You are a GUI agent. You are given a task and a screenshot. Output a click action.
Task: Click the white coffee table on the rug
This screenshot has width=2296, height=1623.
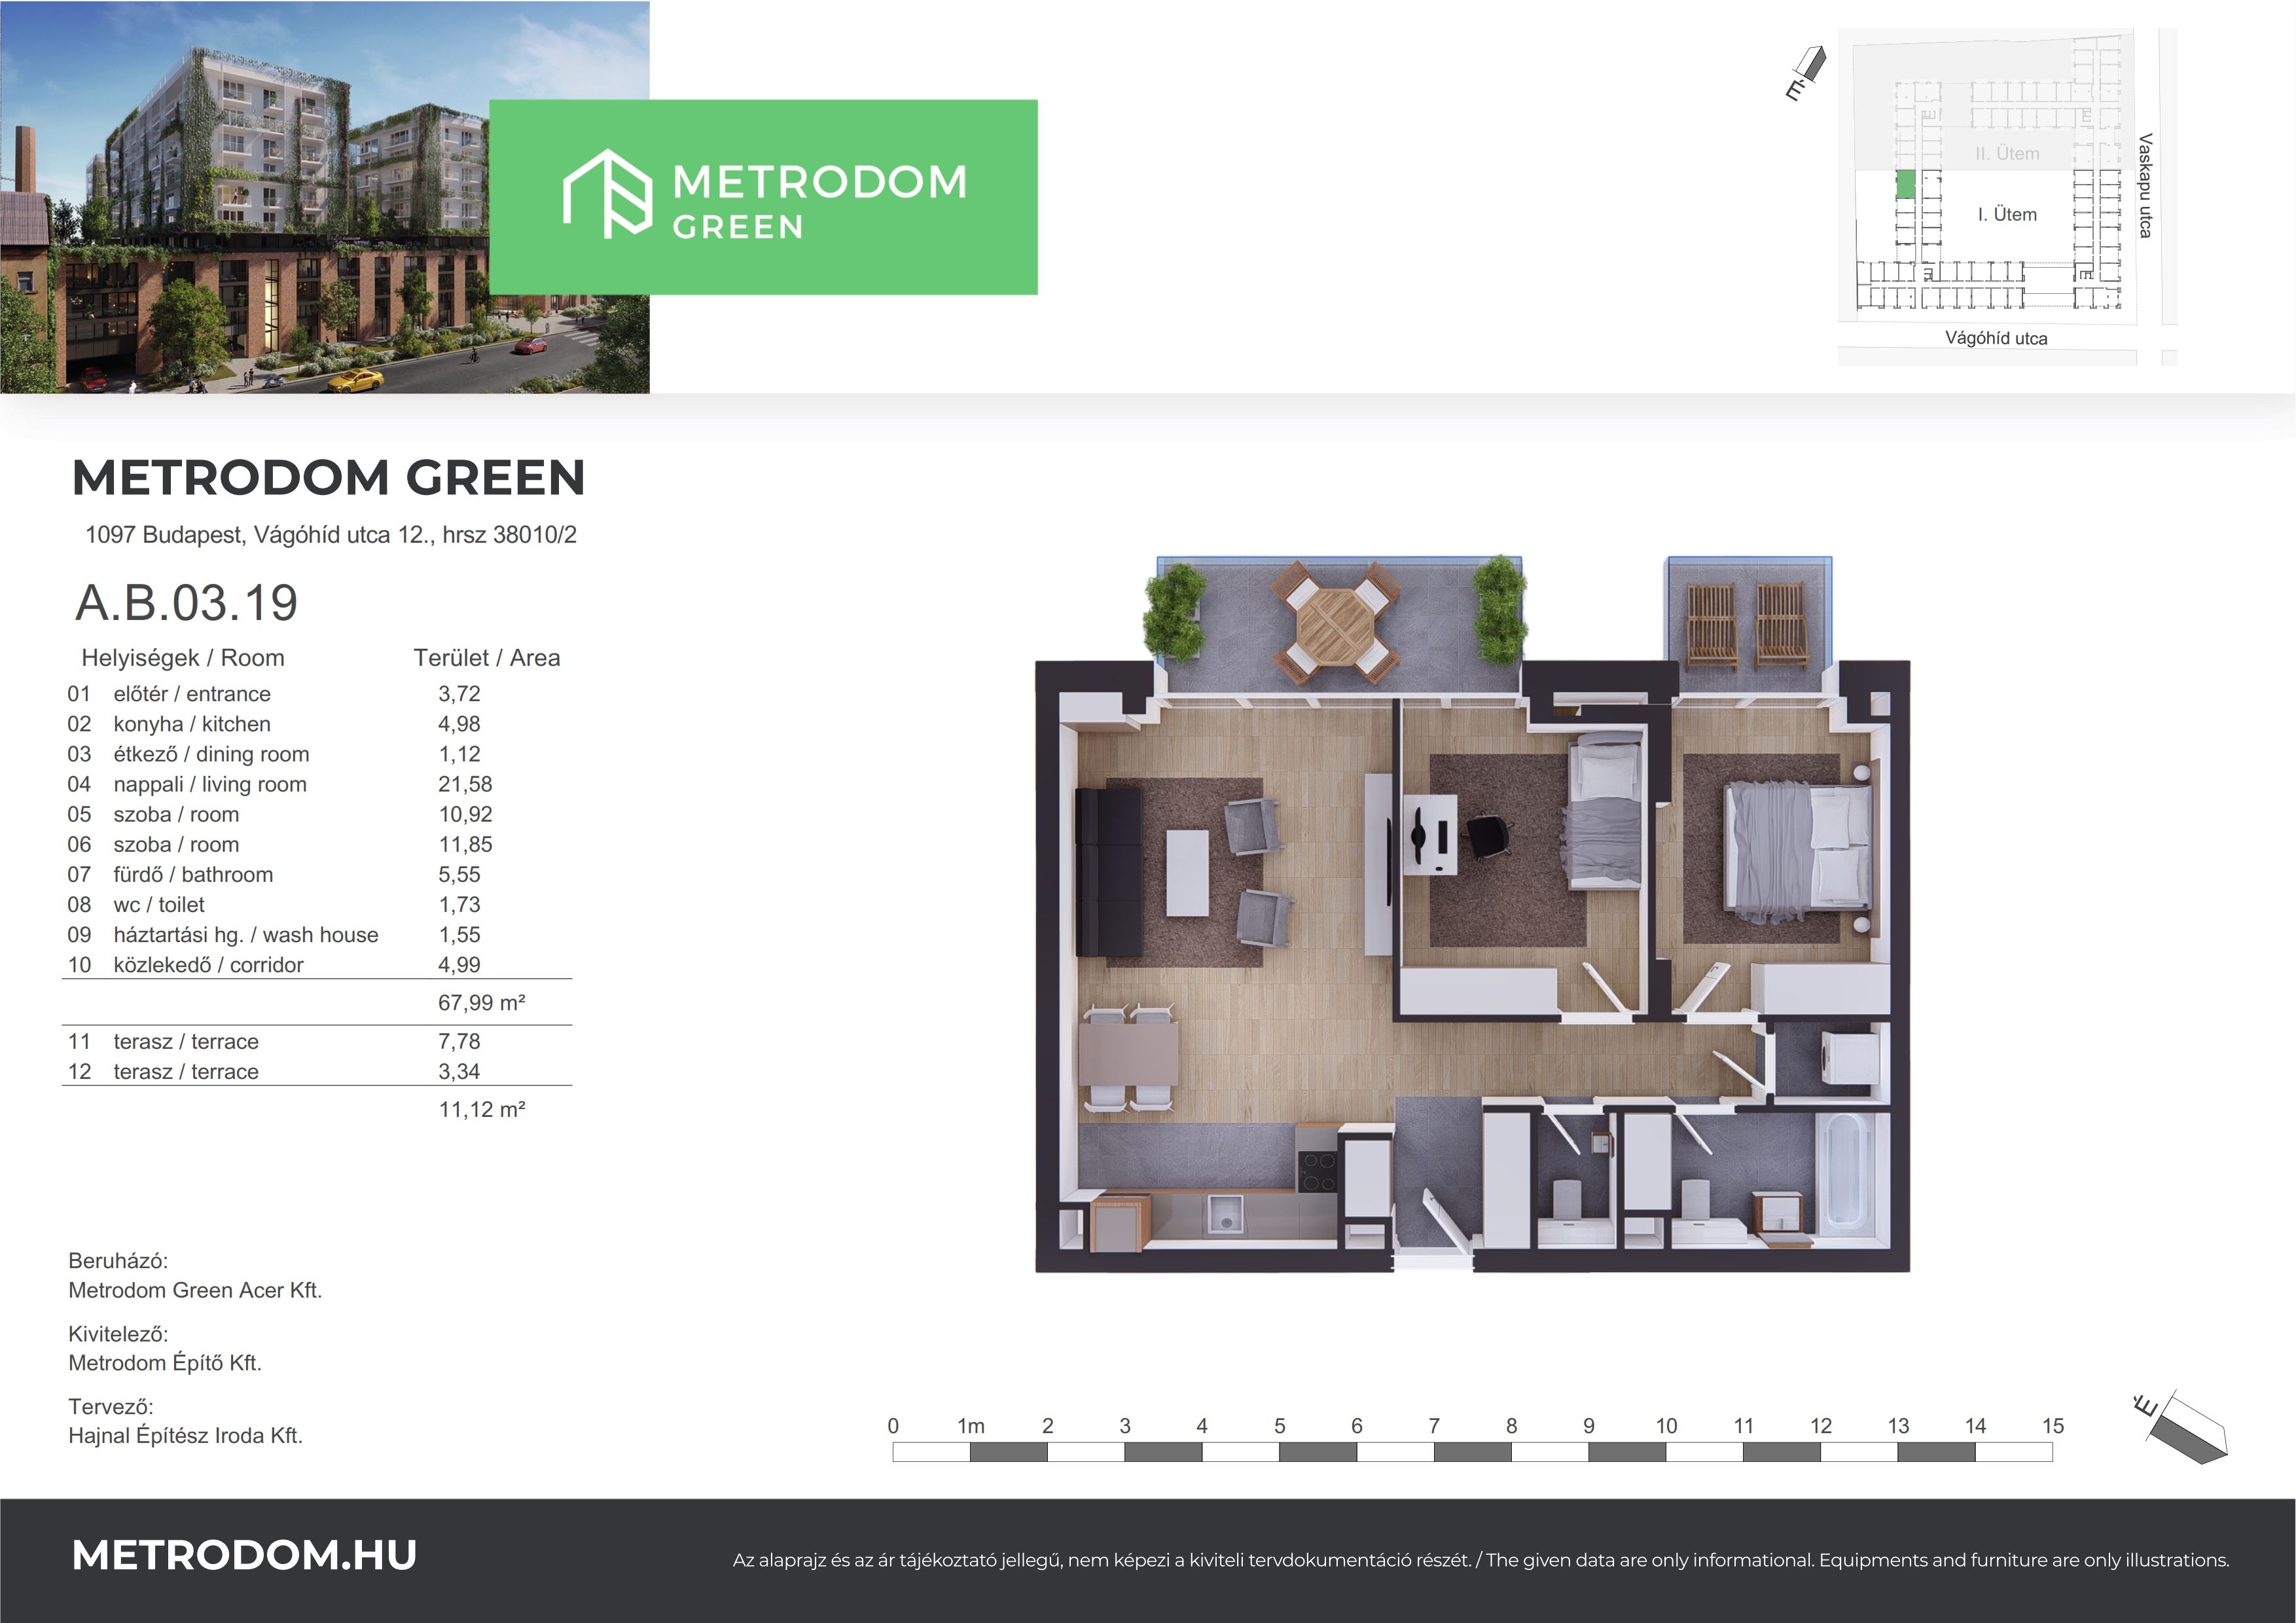(1188, 873)
